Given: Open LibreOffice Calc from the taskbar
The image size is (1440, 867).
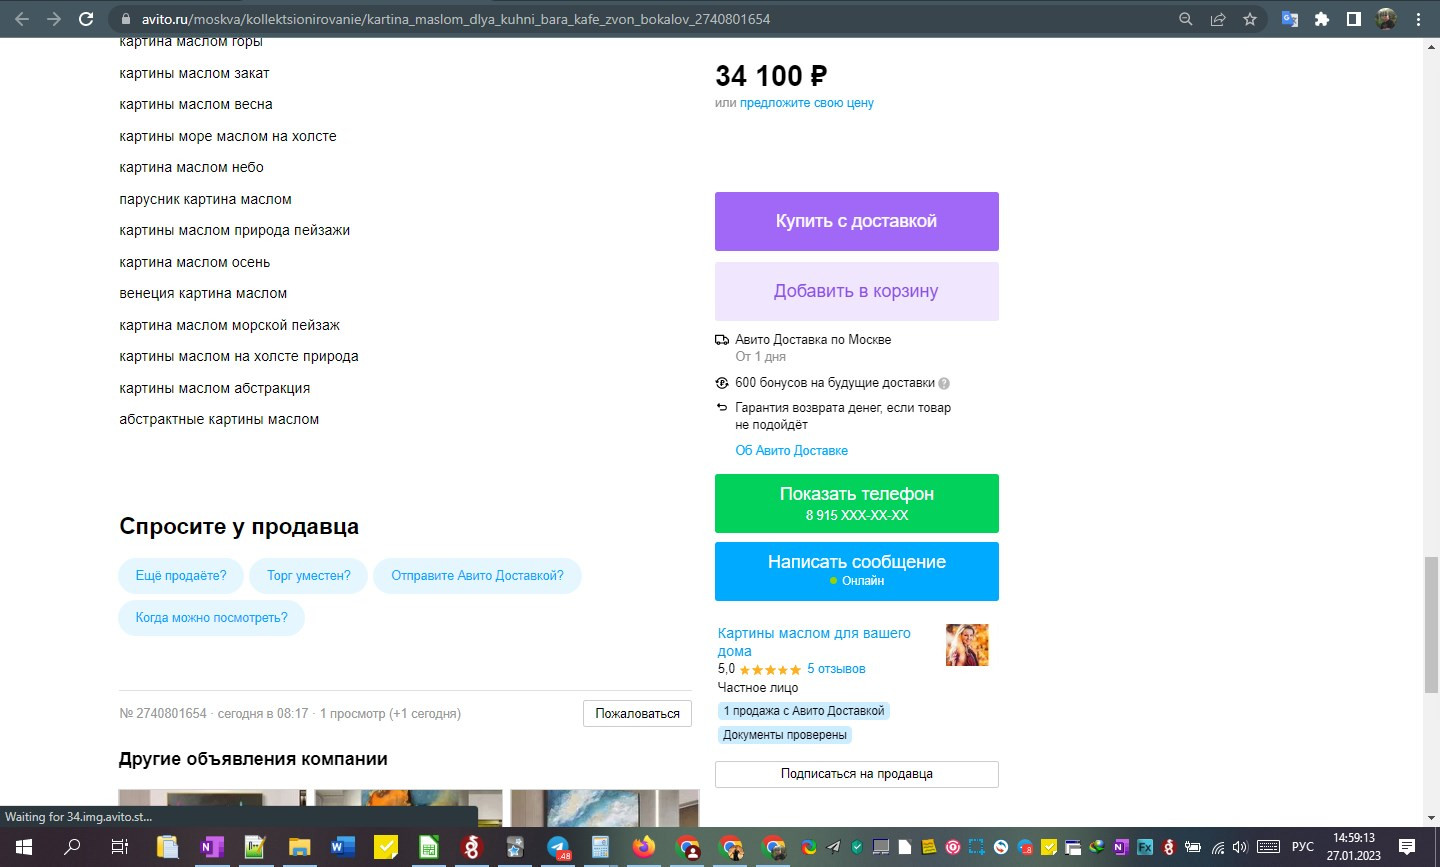Looking at the screenshot, I should click(428, 847).
